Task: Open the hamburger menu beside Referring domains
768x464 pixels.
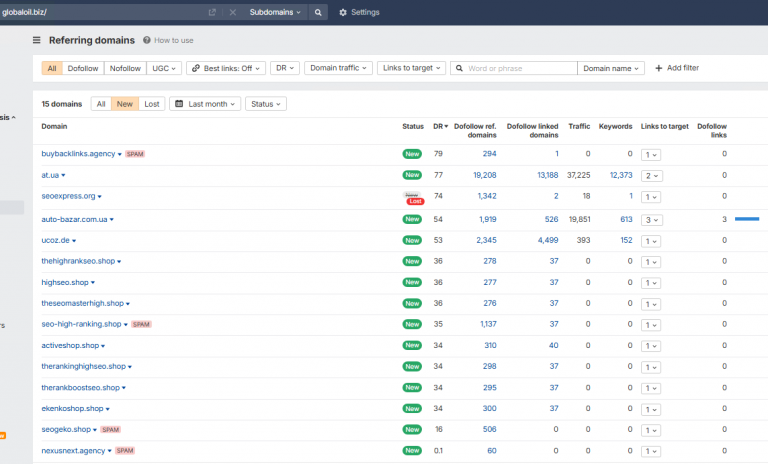Action: click(37, 40)
